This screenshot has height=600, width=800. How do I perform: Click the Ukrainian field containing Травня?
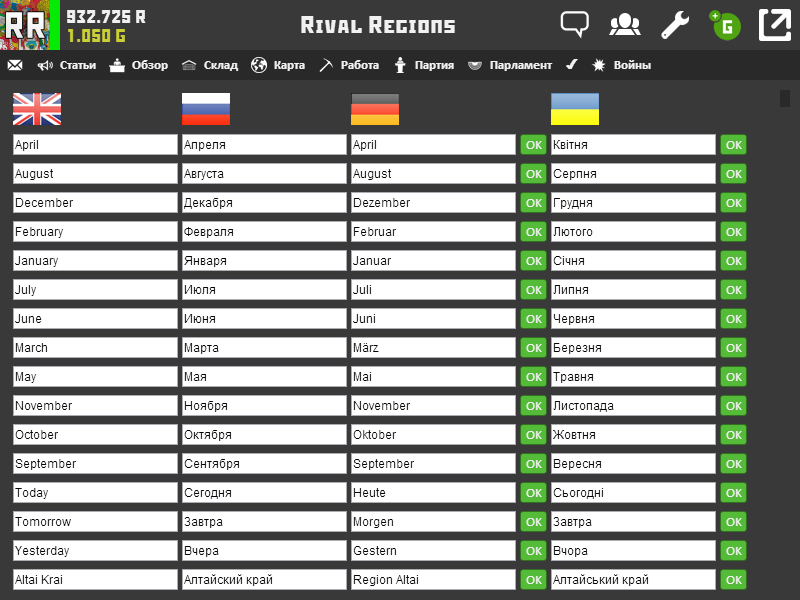coord(633,377)
